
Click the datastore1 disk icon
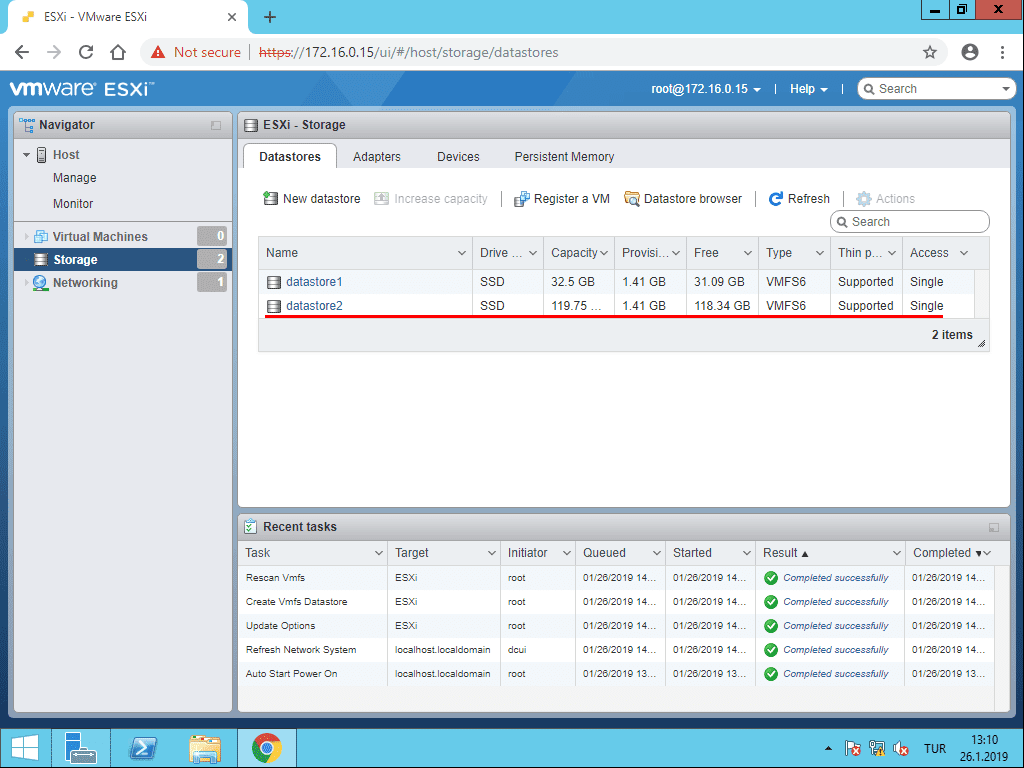point(274,282)
